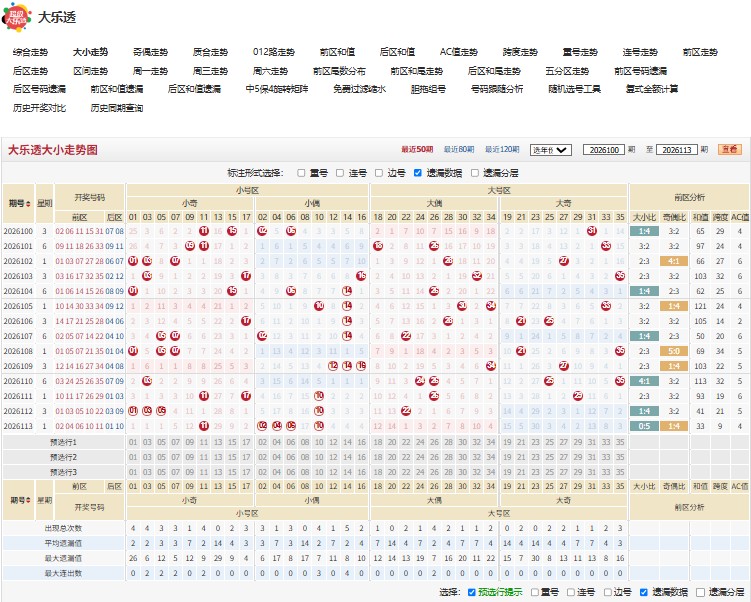751x602 pixels.
Task: Select number 11 in 预选行1
Action: (x=204, y=443)
